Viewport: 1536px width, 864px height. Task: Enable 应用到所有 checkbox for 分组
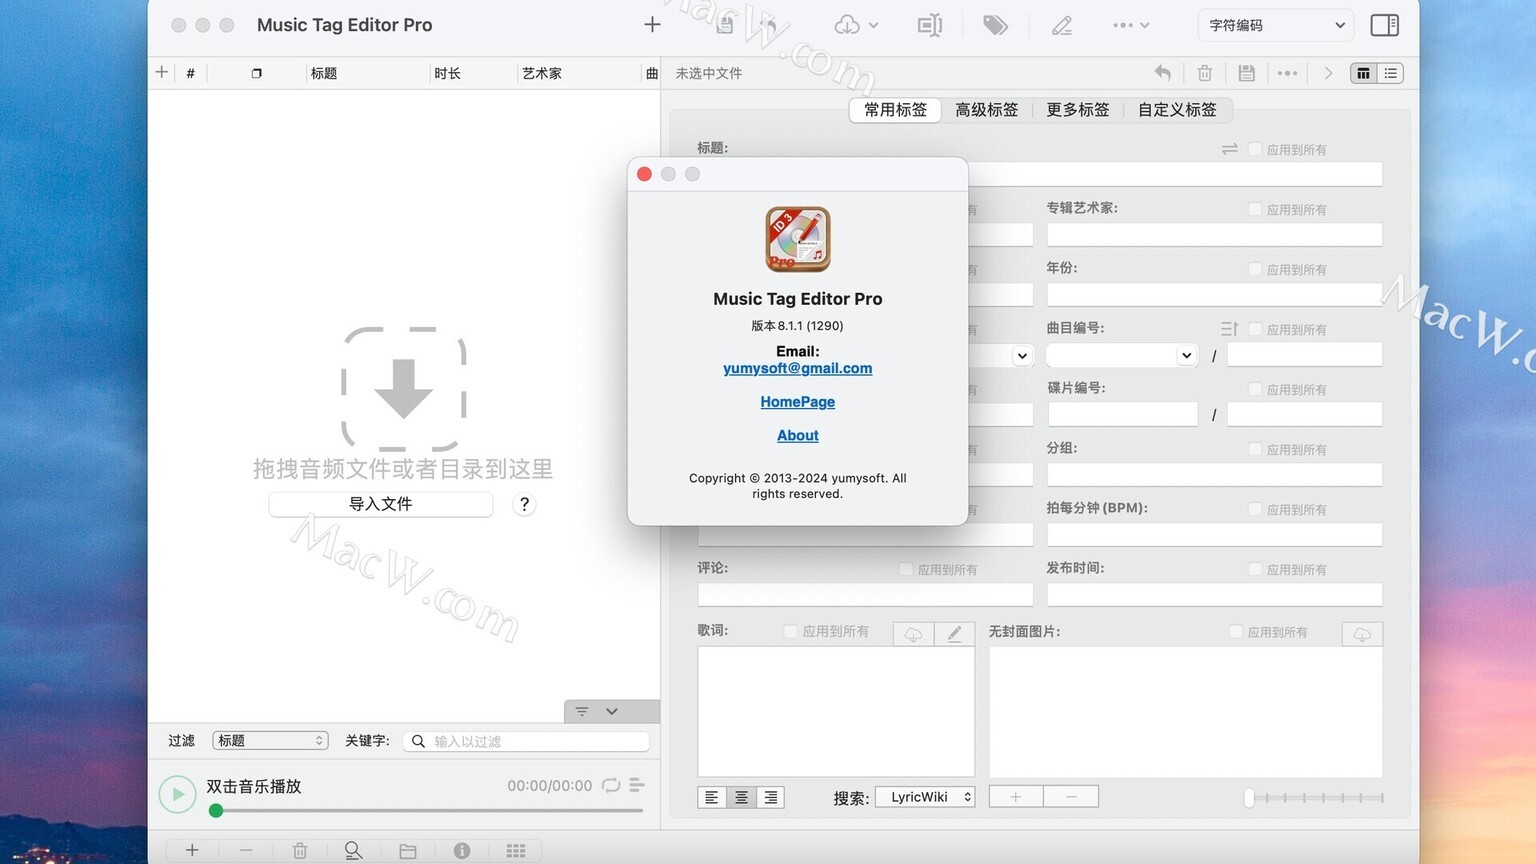(x=1255, y=449)
